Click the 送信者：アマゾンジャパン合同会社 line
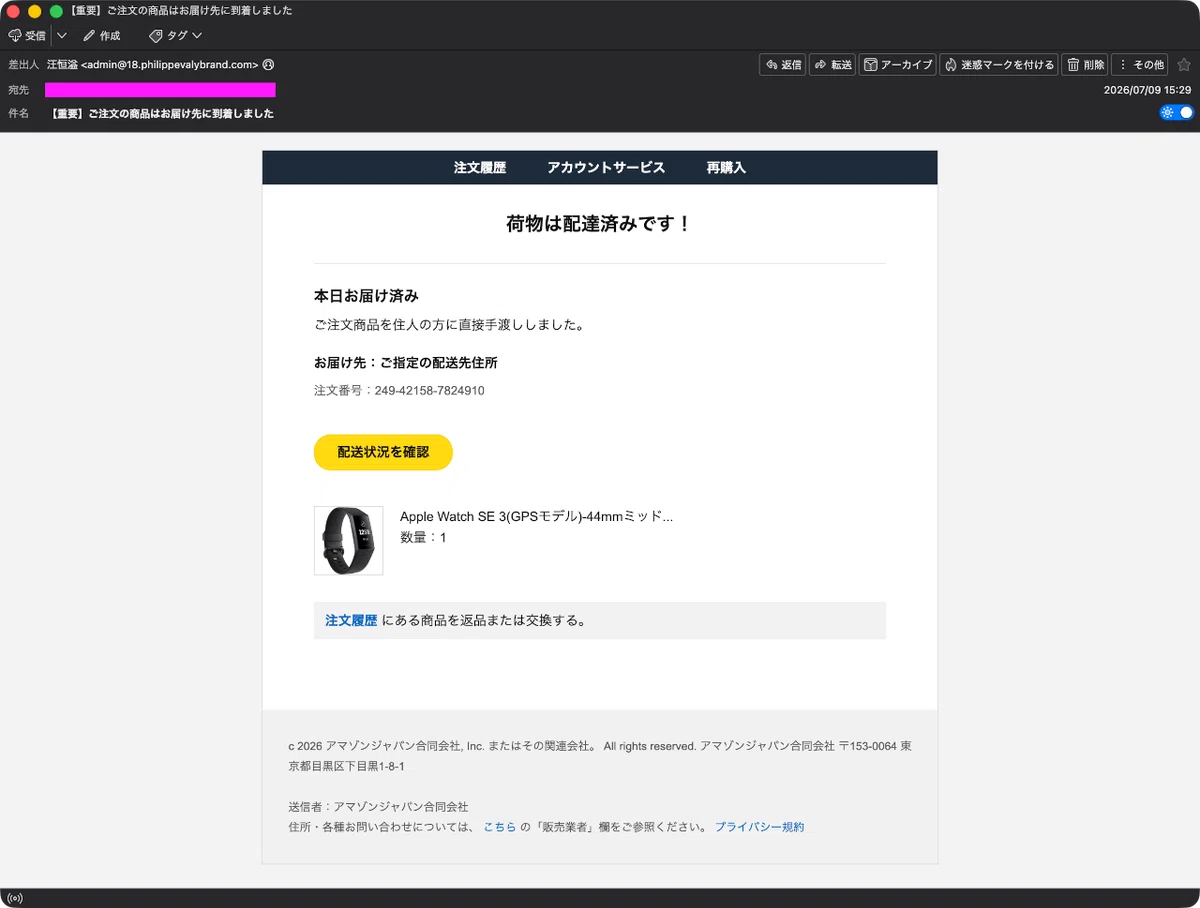Image resolution: width=1200 pixels, height=908 pixels. click(378, 806)
